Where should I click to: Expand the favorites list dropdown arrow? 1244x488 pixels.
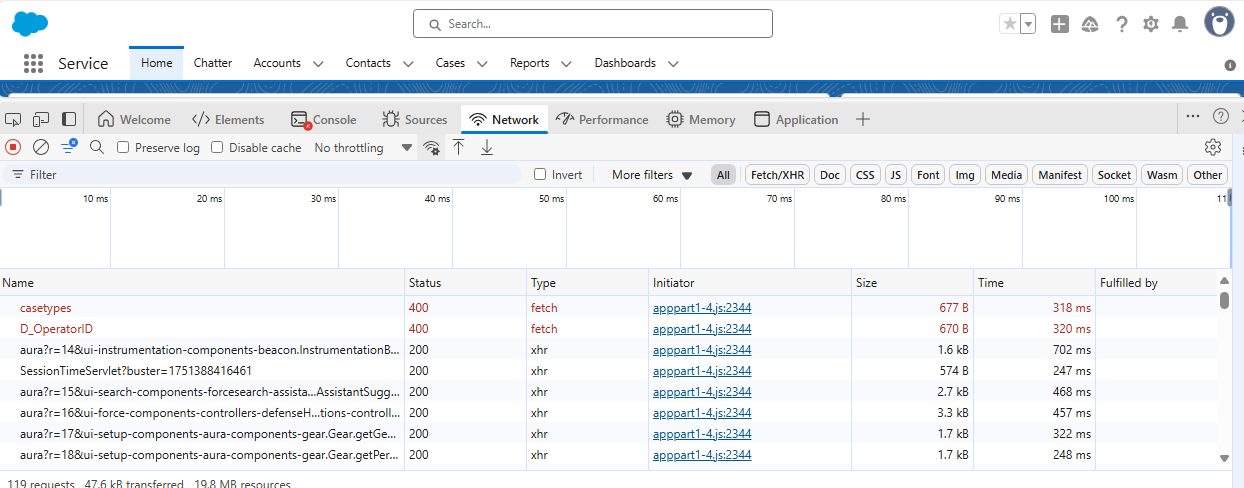pos(1028,23)
